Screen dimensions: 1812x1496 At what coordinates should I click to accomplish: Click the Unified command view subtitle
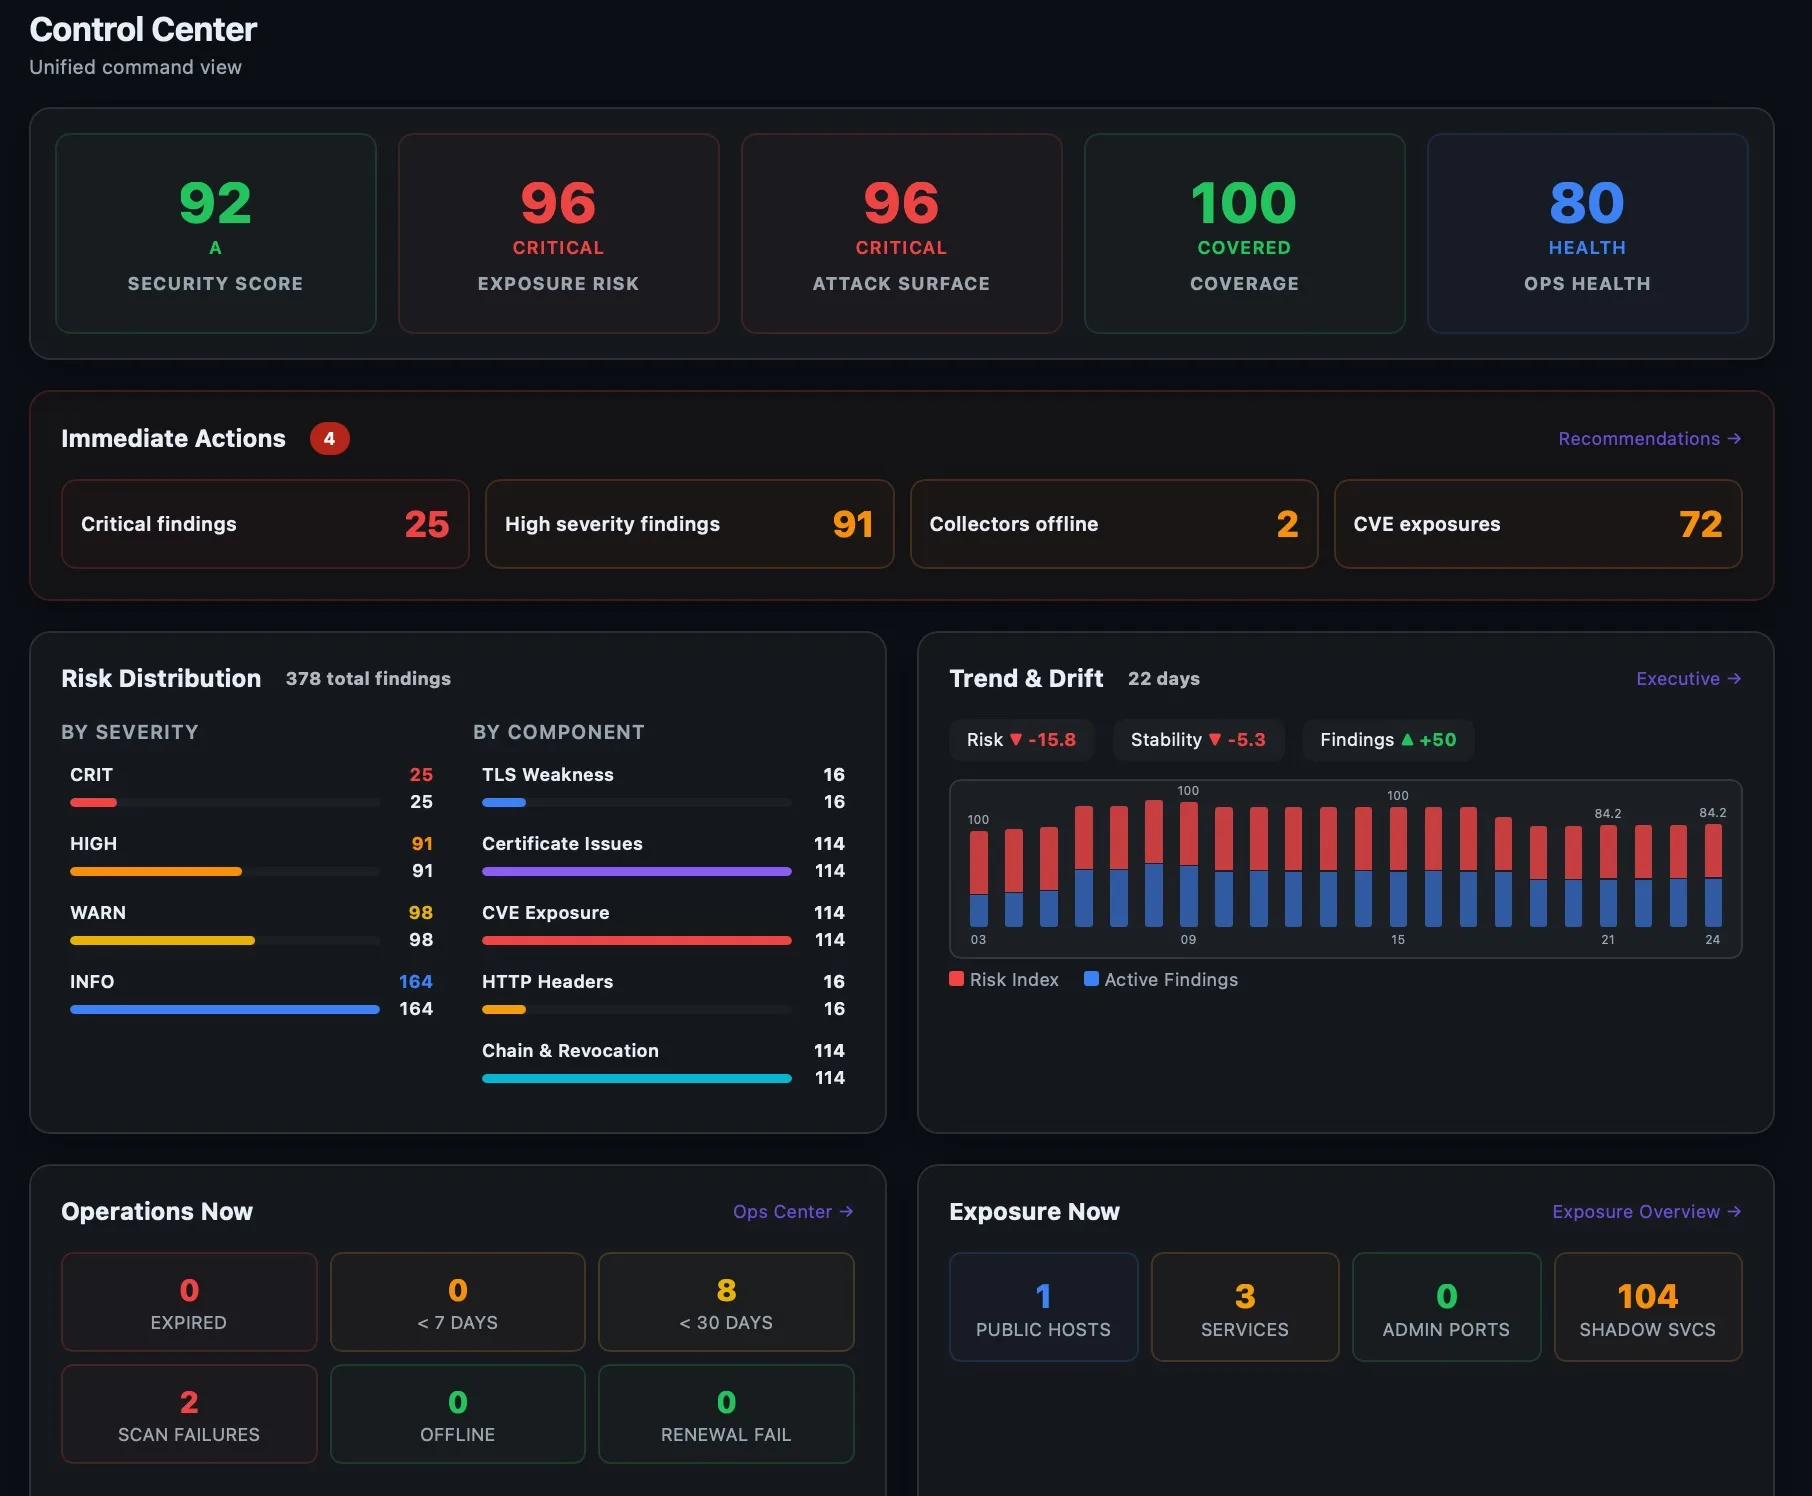136,67
